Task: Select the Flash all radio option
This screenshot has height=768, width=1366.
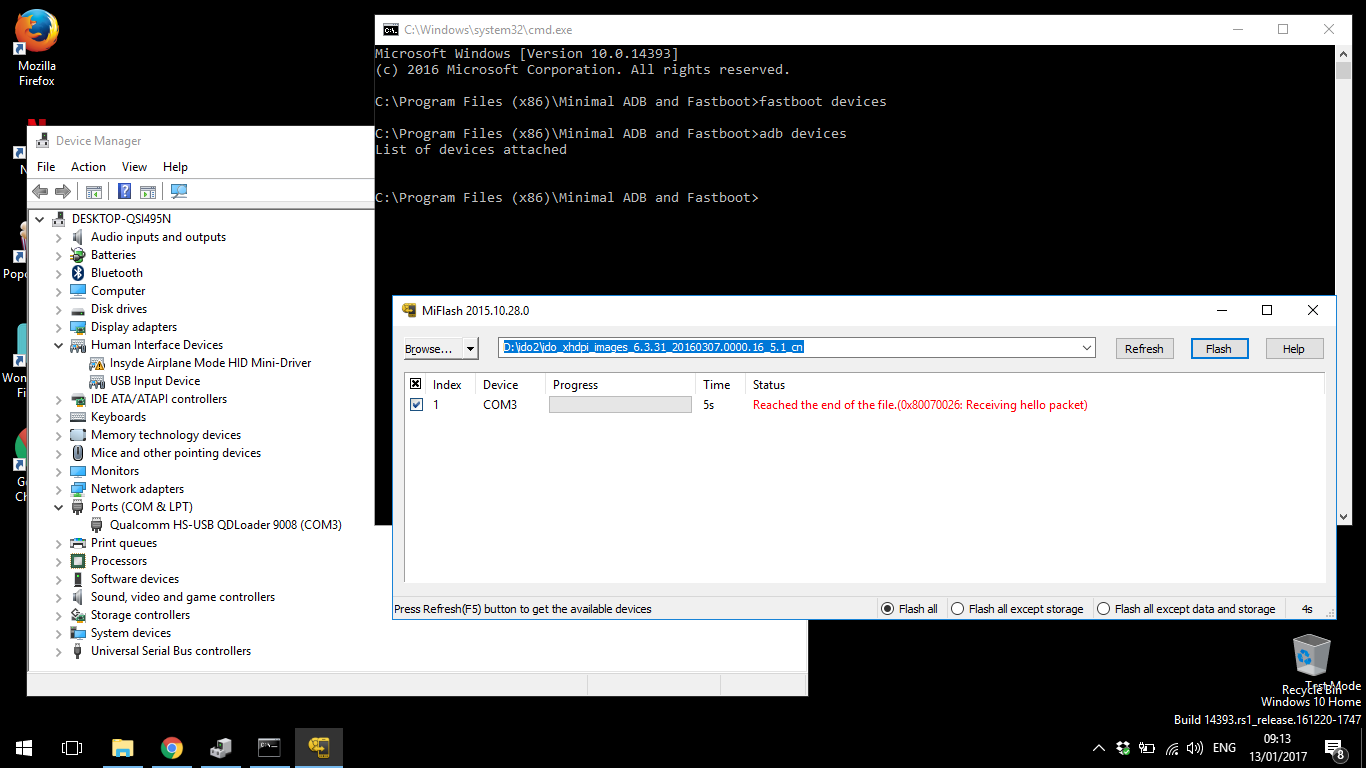Action: [x=887, y=609]
